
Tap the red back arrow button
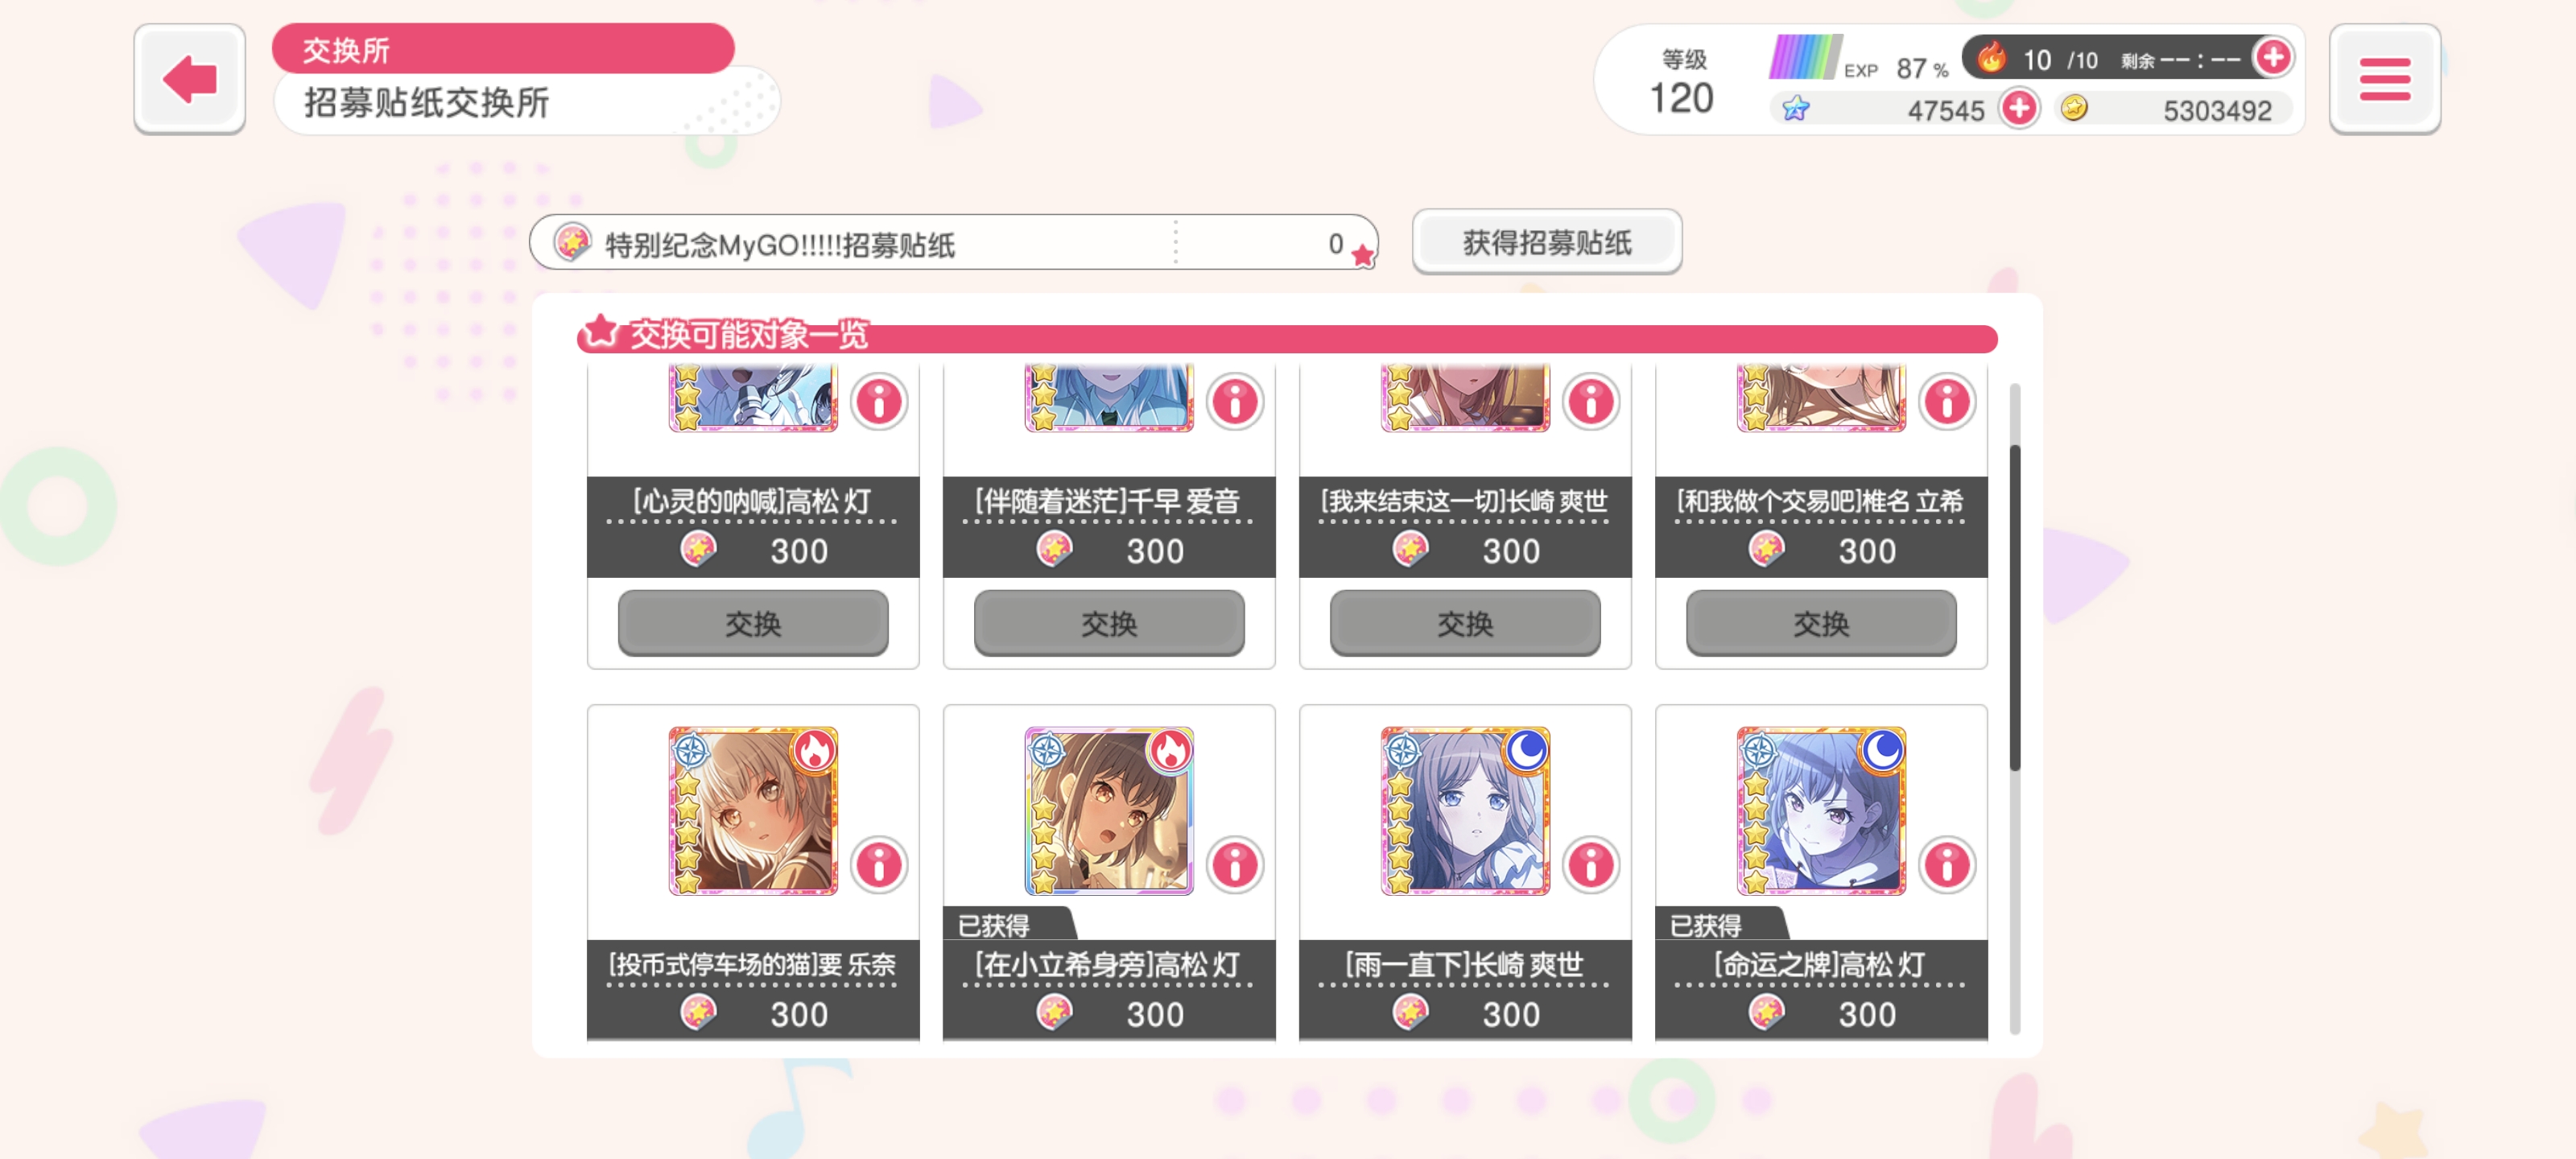[x=189, y=79]
